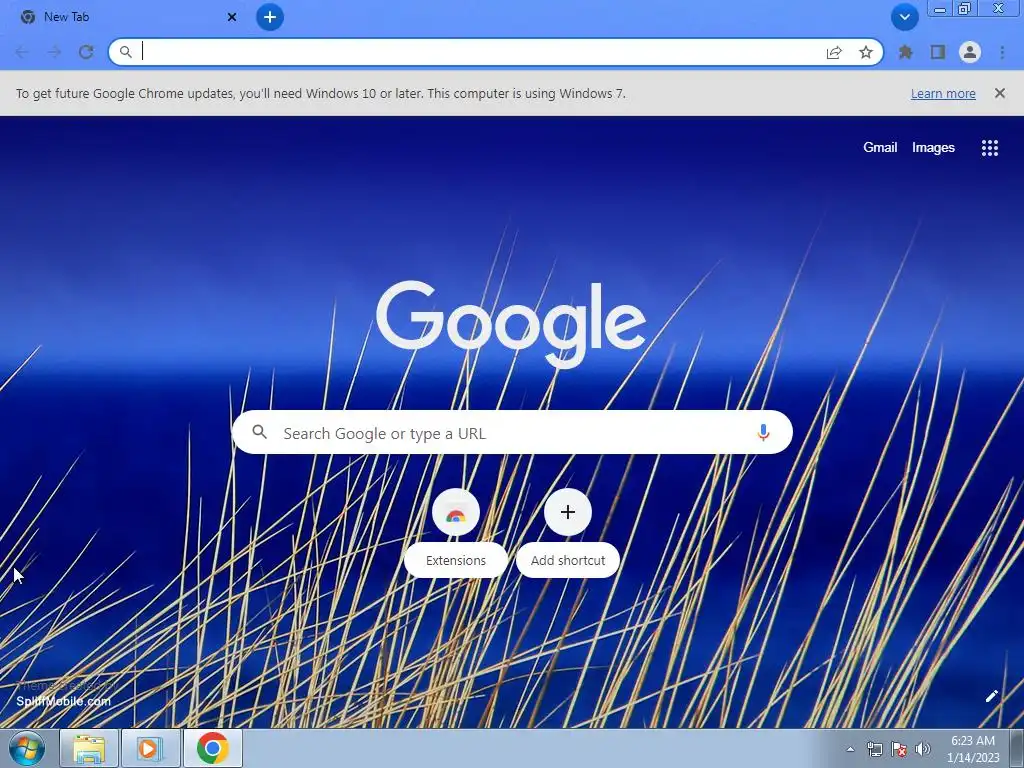Screen dimensions: 1024x768
Task: Launch Windows Media Player from taskbar
Action: pos(150,748)
